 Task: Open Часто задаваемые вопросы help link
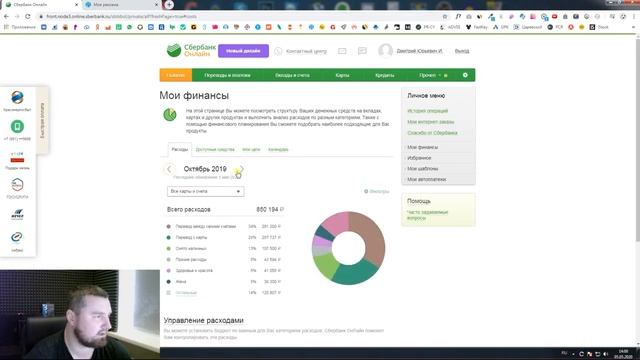pyautogui.click(x=427, y=215)
